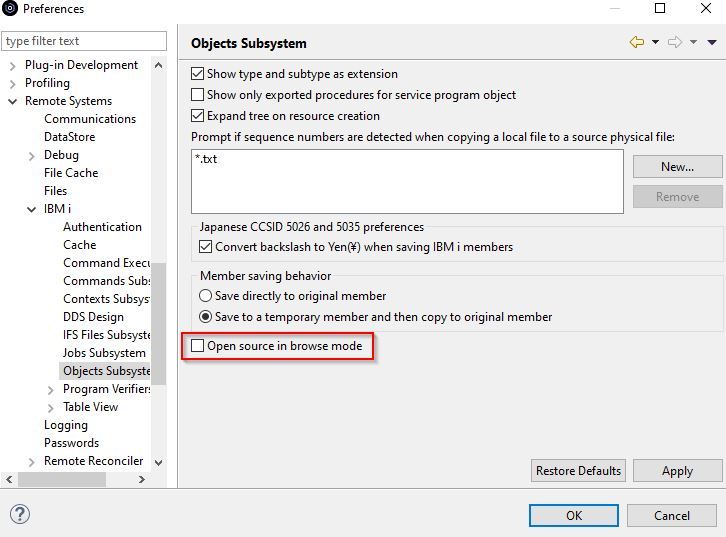Image resolution: width=726 pixels, height=537 pixels.
Task: Click the help question mark icon
Action: tap(20, 515)
